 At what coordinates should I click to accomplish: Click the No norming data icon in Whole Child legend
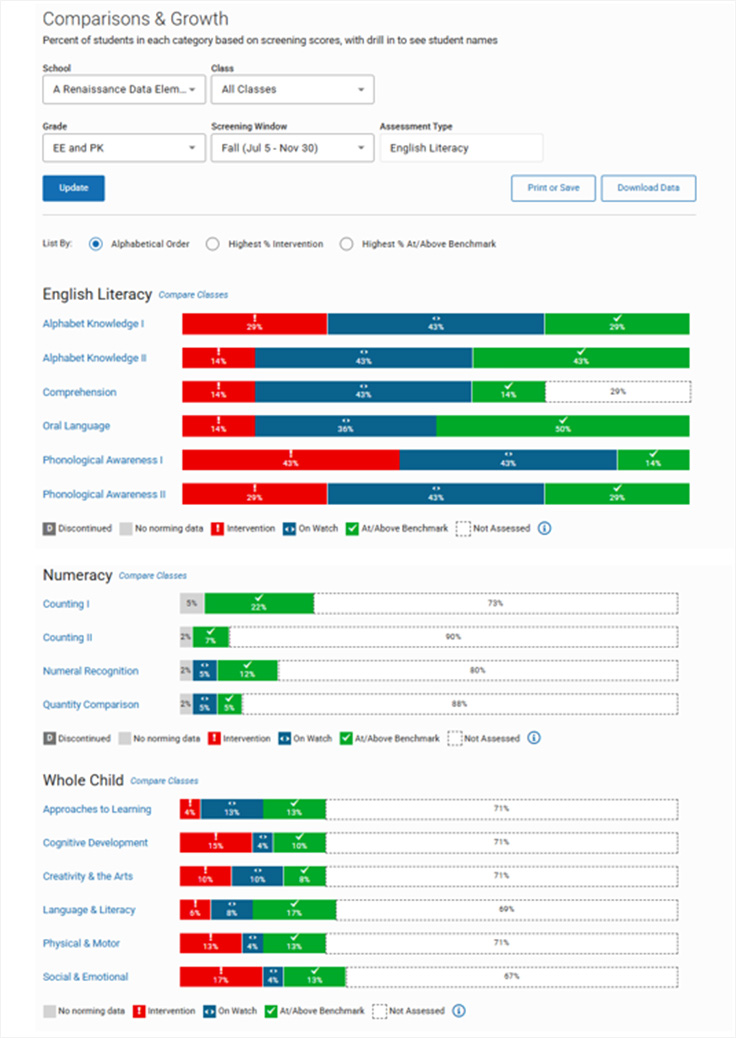click(49, 1011)
